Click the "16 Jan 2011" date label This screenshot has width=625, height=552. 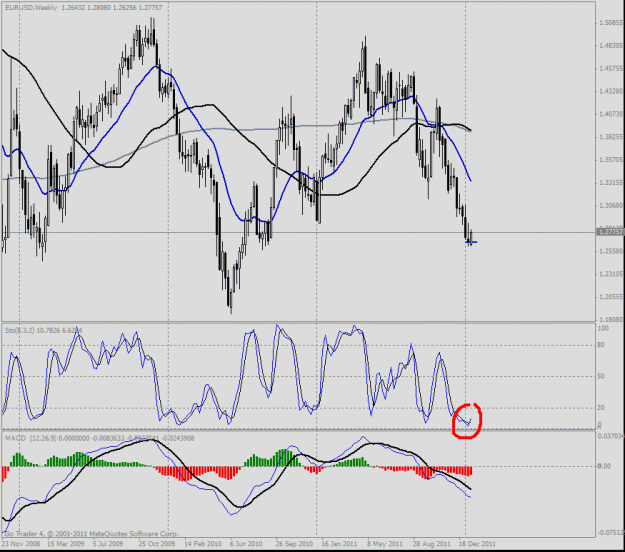point(339,544)
